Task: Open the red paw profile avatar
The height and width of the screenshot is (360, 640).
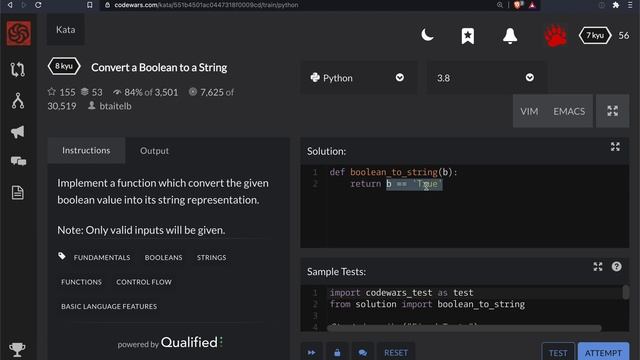Action: pos(556,36)
